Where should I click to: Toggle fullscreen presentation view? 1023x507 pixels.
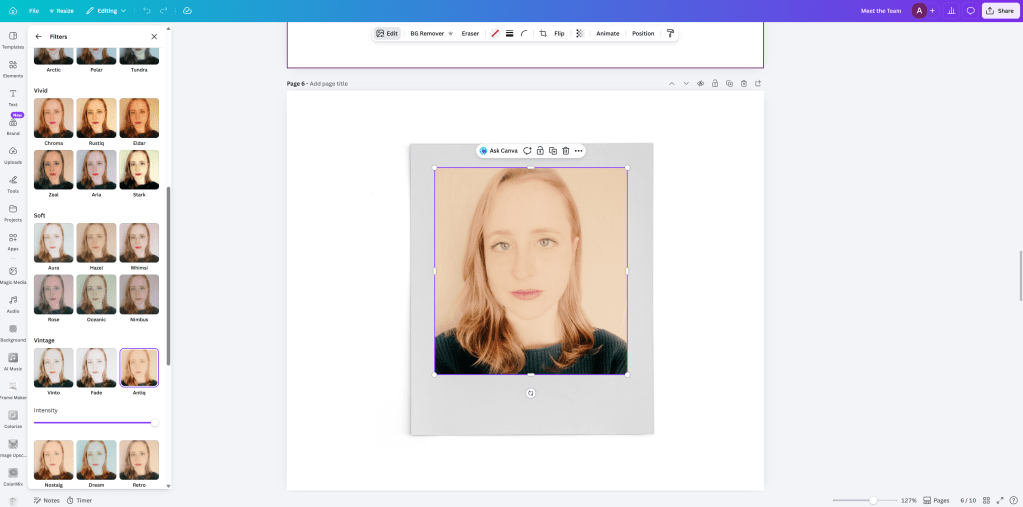pos(1000,500)
